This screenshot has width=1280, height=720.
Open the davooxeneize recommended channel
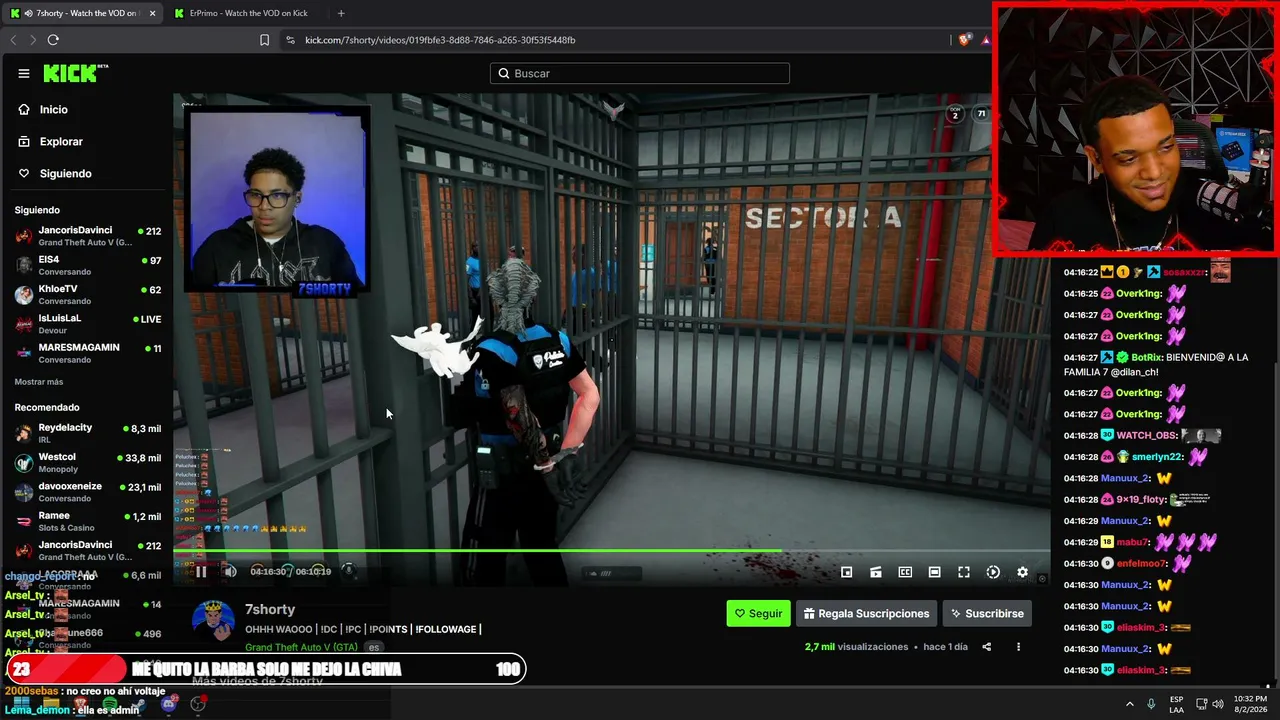86,492
